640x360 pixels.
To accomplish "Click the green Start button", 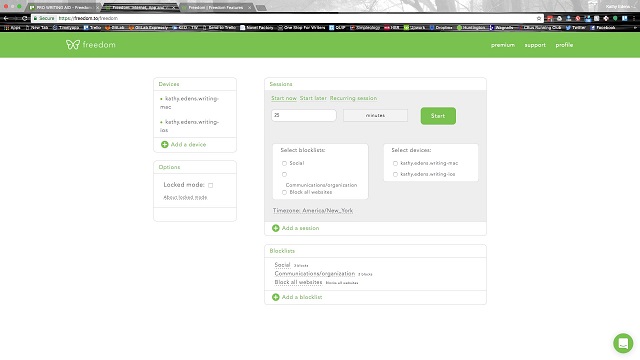I will point(438,116).
